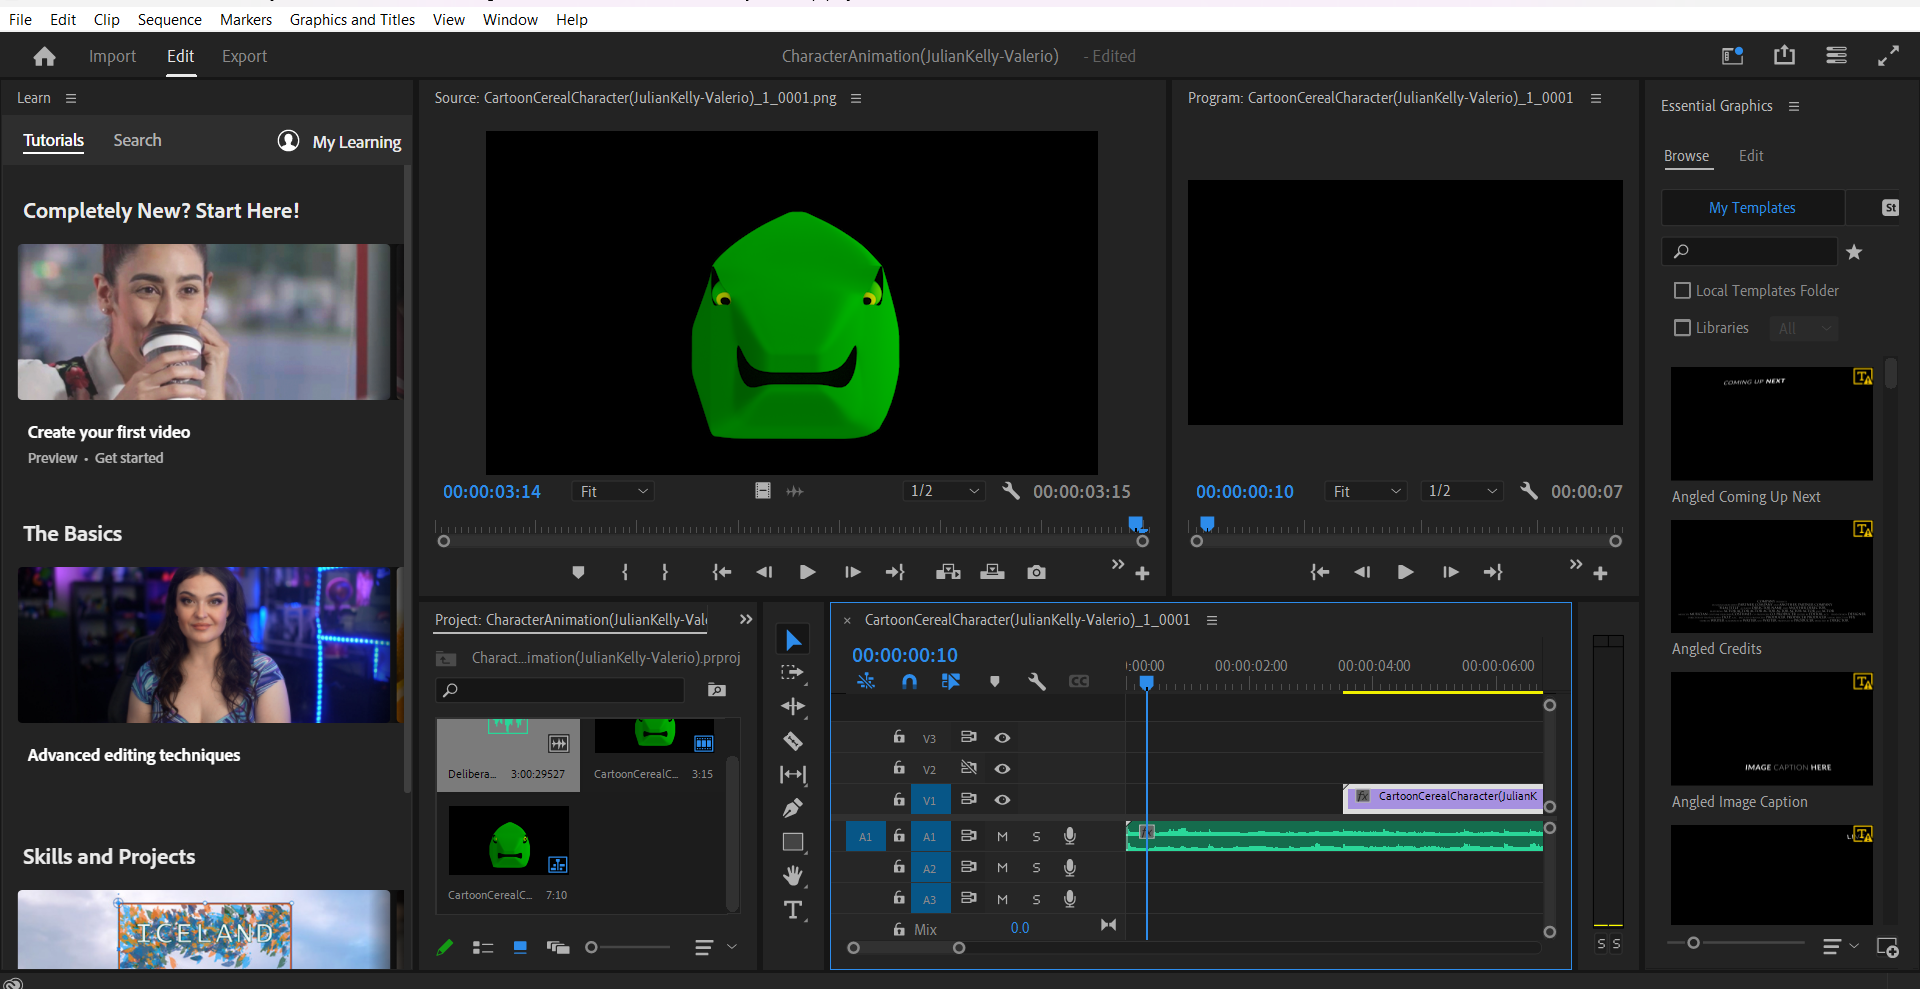The height and width of the screenshot is (989, 1920).
Task: Expand Source monitor button overflow chevrons
Action: click(1117, 565)
